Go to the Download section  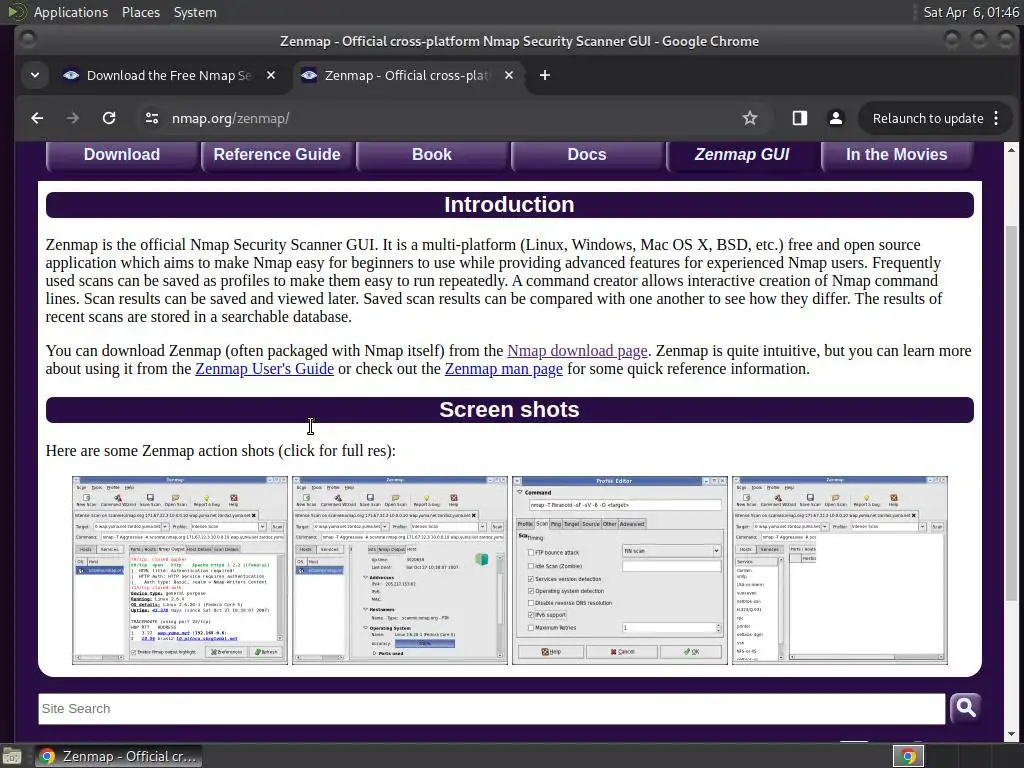click(121, 155)
